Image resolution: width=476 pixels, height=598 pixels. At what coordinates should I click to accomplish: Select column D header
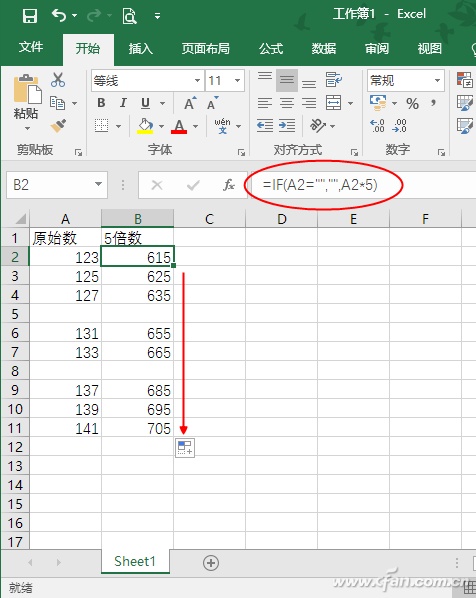281,219
